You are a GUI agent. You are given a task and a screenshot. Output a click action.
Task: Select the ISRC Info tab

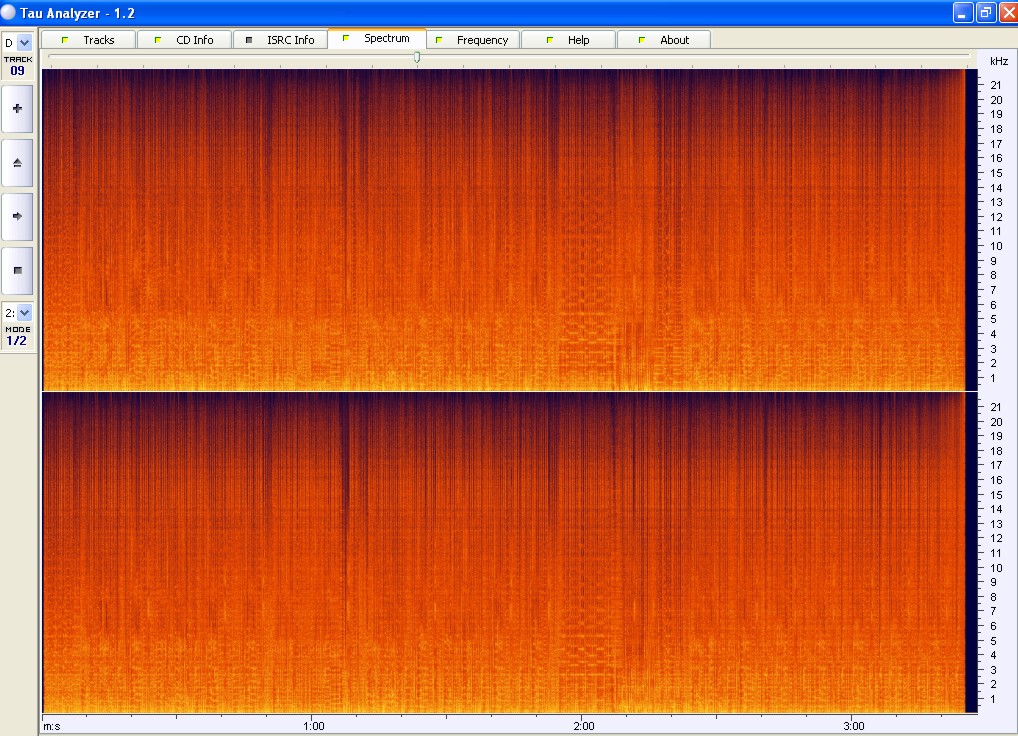[279, 40]
